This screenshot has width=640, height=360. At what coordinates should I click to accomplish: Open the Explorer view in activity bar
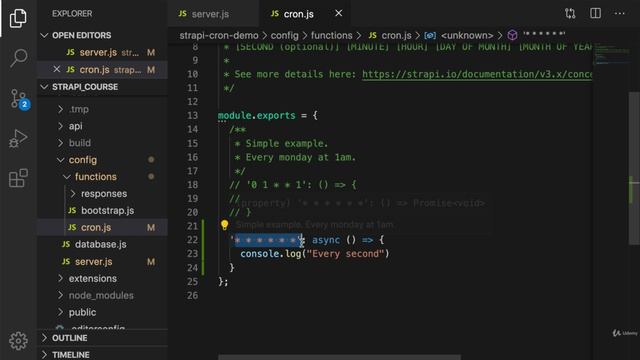pyautogui.click(x=18, y=18)
